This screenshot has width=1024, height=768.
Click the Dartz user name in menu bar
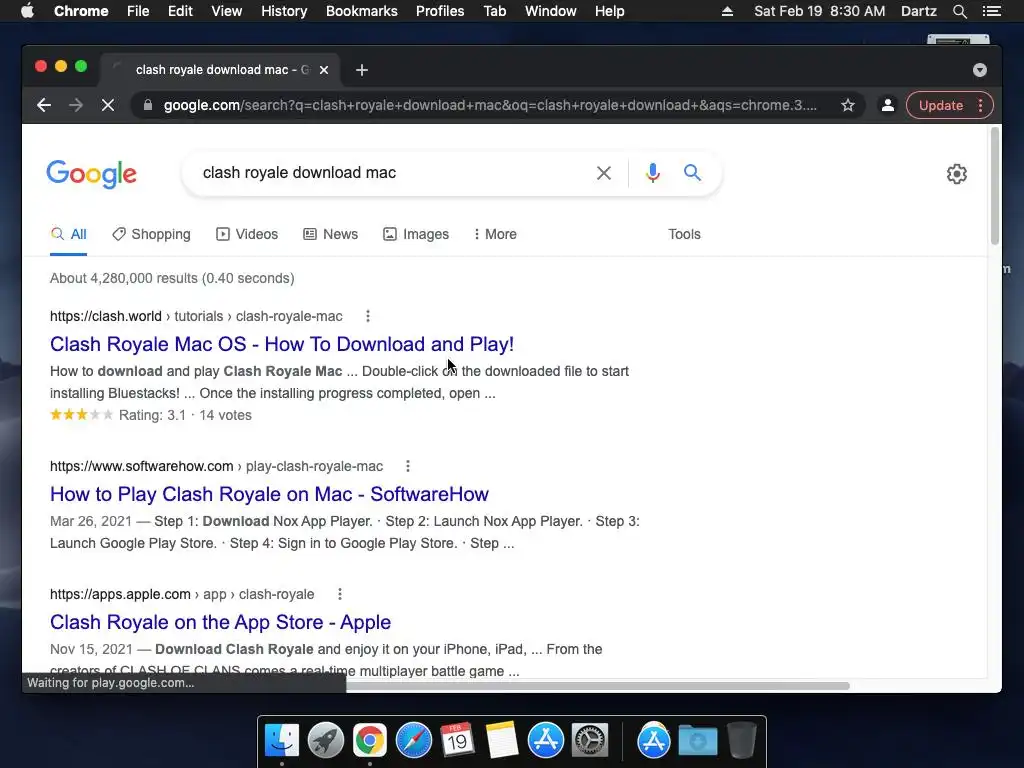(x=918, y=11)
